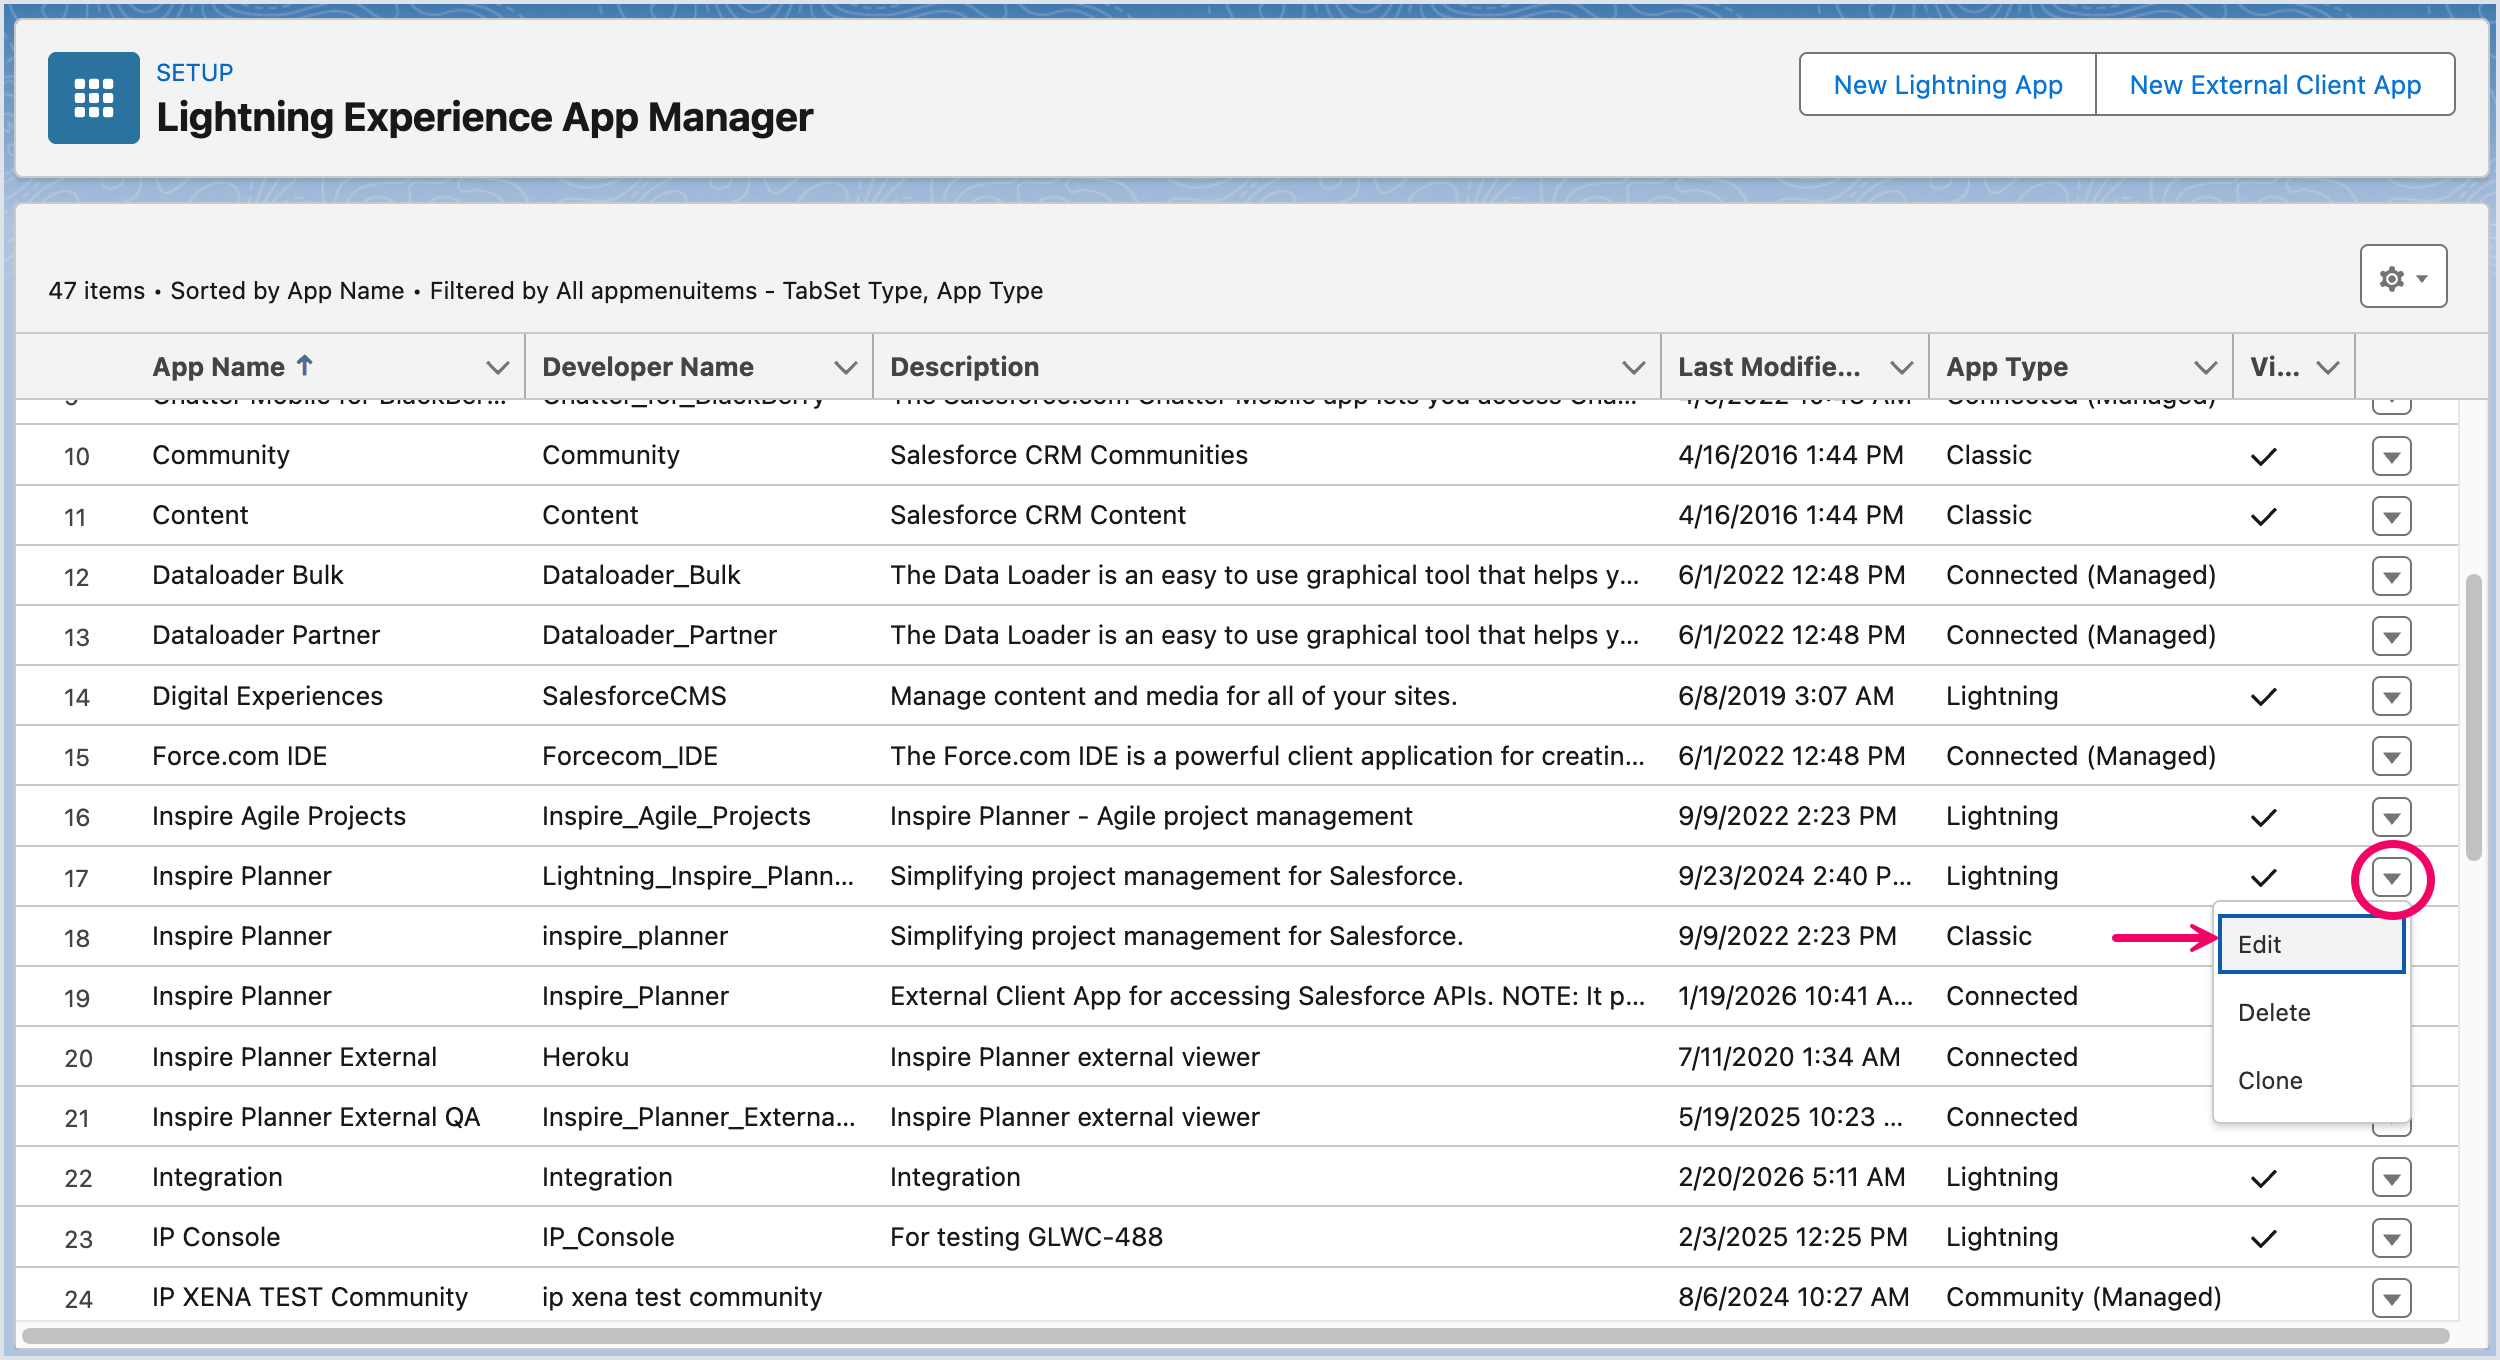Click the App Manager grid icon

[x=94, y=98]
